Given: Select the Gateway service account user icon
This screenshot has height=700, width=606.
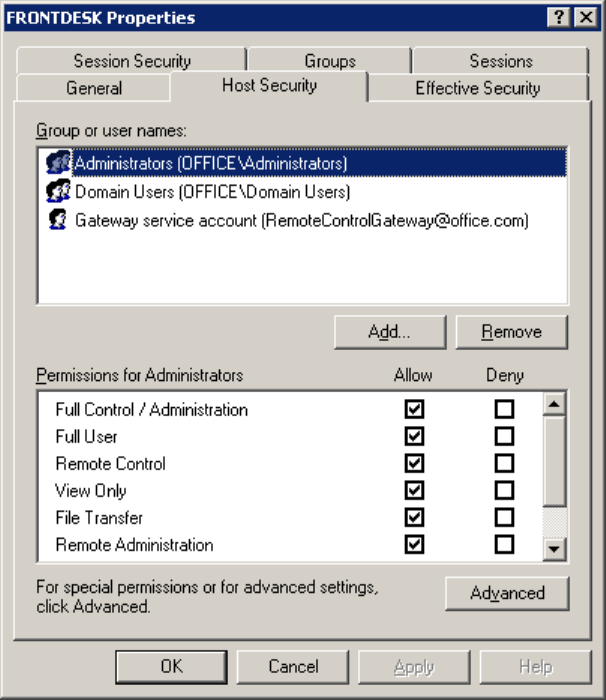Looking at the screenshot, I should (x=58, y=220).
